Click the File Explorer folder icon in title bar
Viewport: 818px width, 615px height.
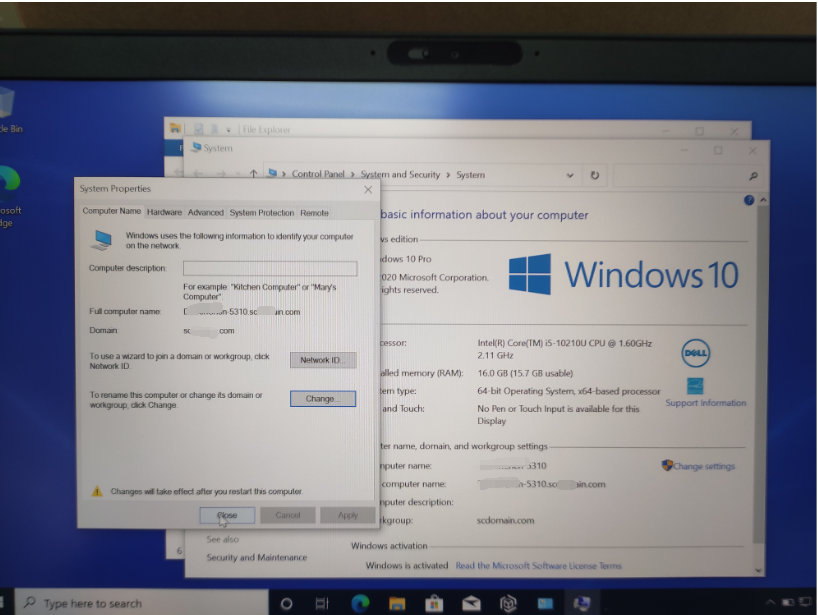175,128
